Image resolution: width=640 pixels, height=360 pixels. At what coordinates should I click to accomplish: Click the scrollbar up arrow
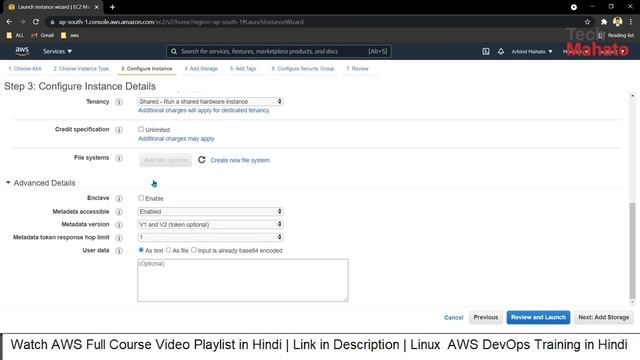pyautogui.click(x=632, y=96)
